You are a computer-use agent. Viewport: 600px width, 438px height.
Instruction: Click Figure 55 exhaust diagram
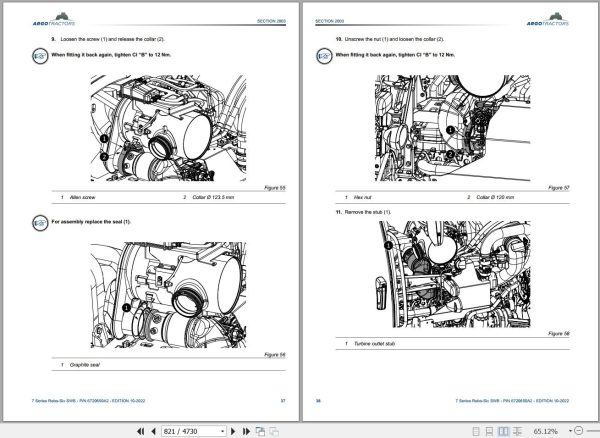[168, 128]
